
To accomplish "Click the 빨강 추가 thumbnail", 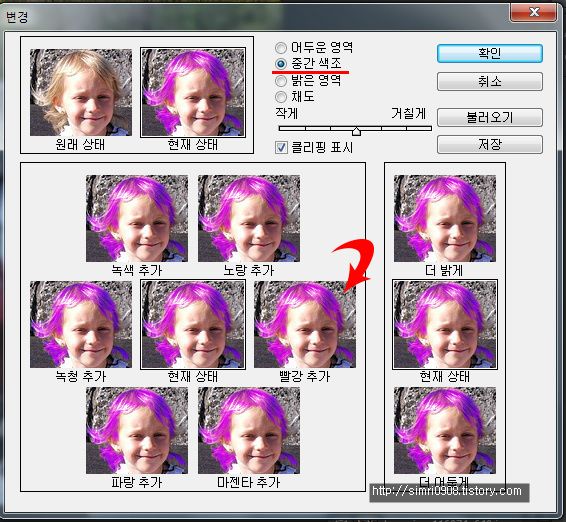I will point(305,325).
